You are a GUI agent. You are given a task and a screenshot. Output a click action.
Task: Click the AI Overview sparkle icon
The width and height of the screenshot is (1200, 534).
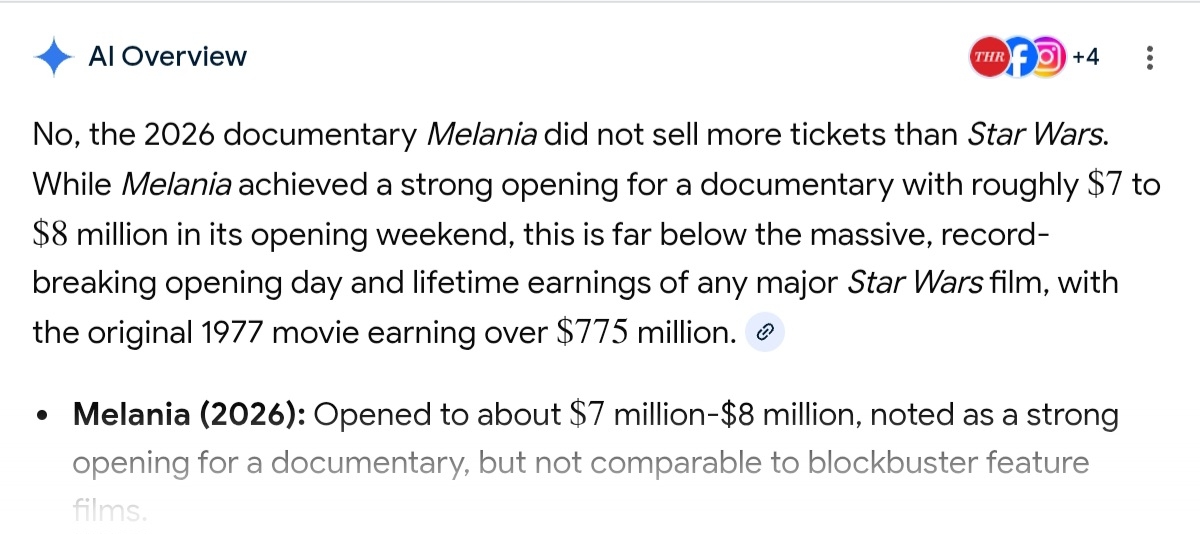coord(52,57)
